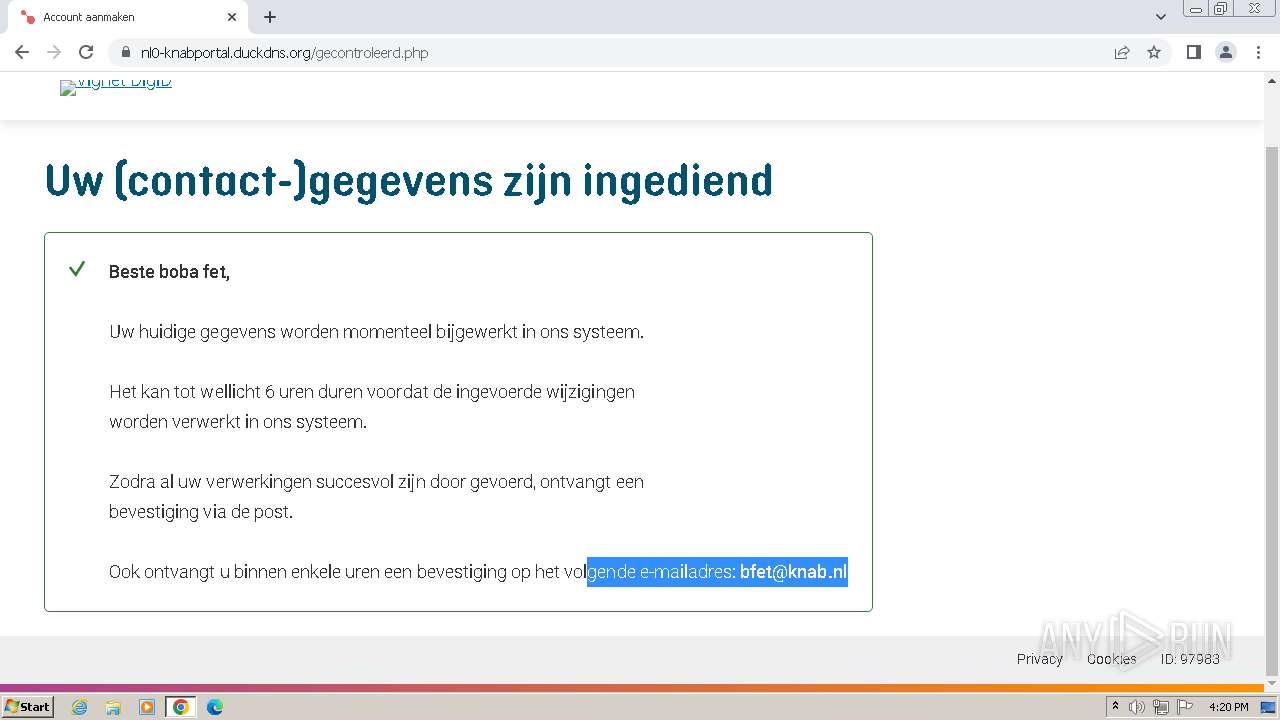Focus the address bar URL
1280x720 pixels.
284,53
